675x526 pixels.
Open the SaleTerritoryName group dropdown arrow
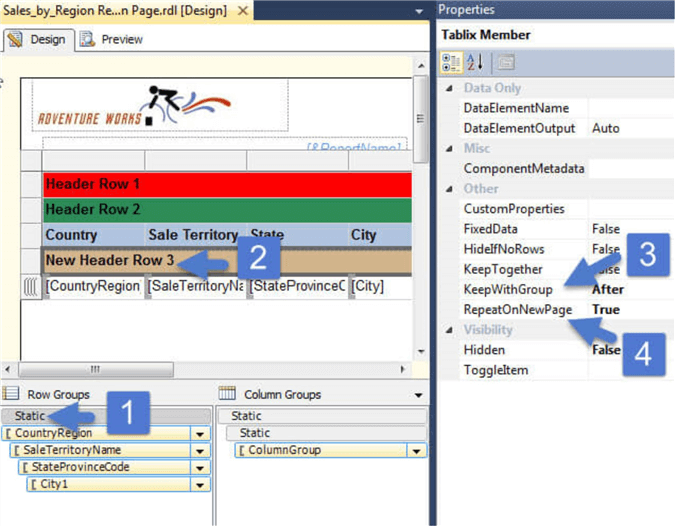click(x=200, y=451)
